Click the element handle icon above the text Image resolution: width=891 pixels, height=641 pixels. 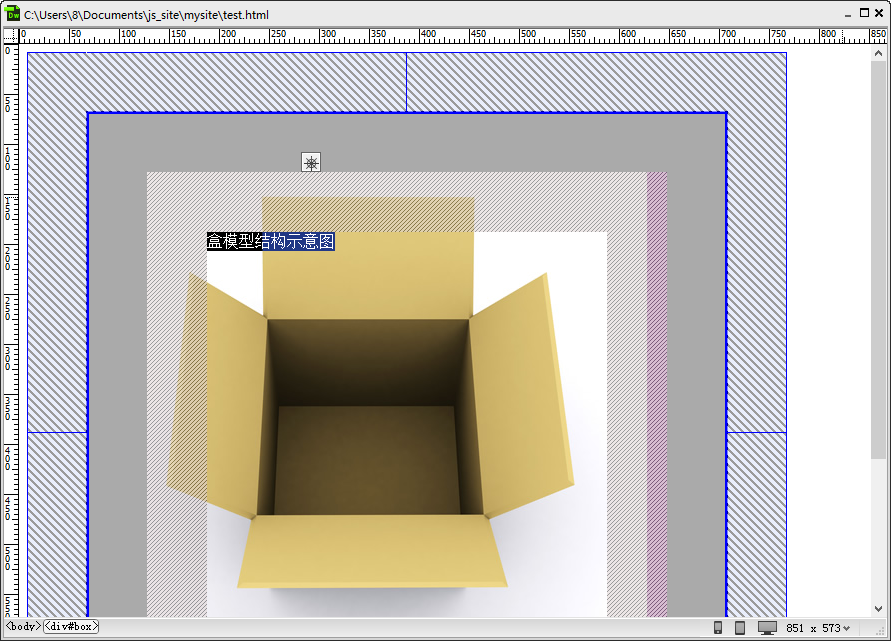312,162
